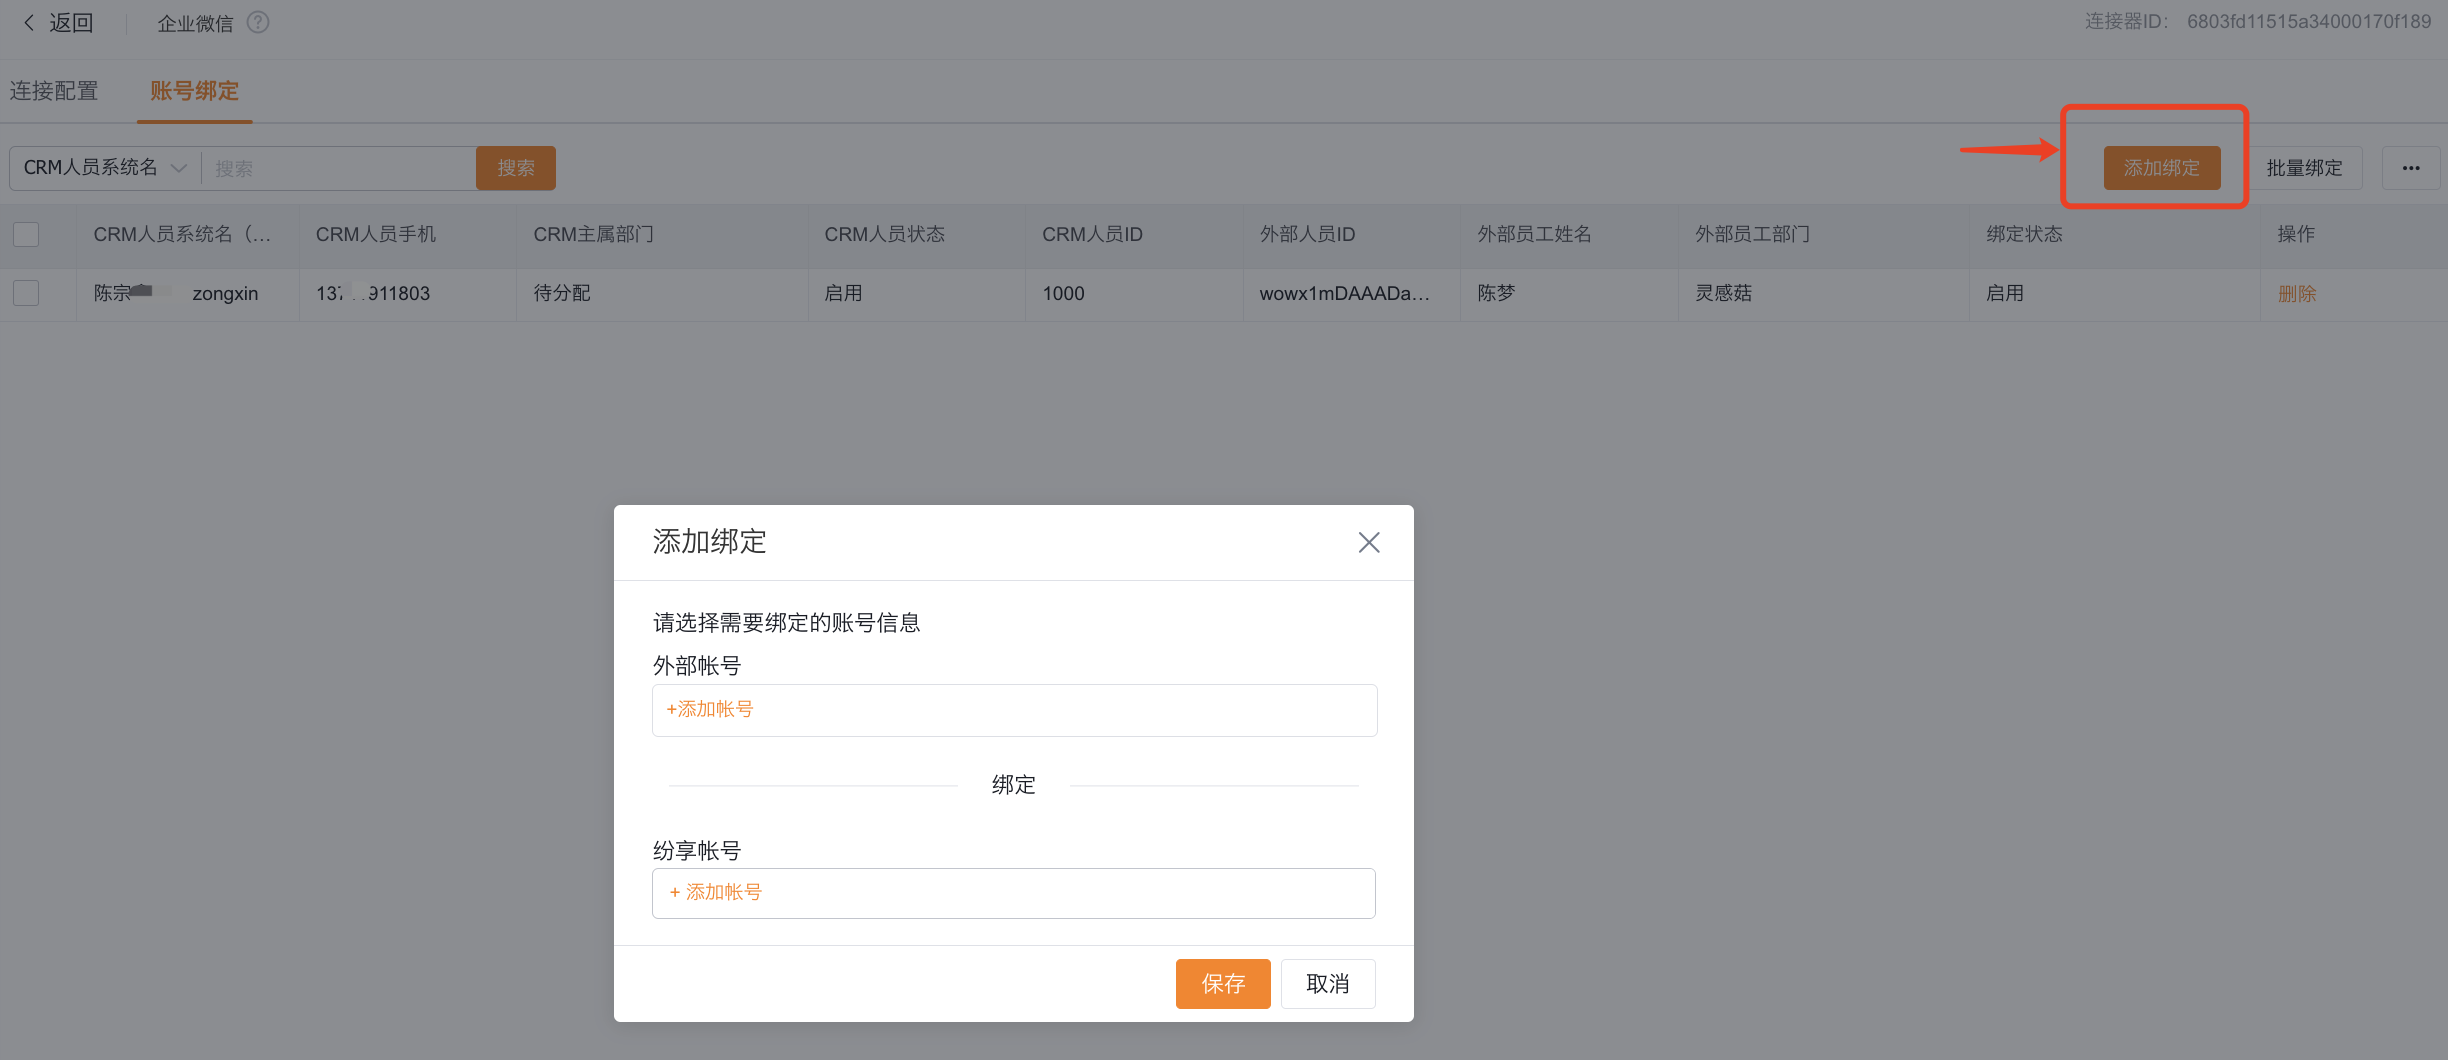Click the 外部人员ID column header
This screenshot has height=1060, width=2448.
(x=1307, y=234)
